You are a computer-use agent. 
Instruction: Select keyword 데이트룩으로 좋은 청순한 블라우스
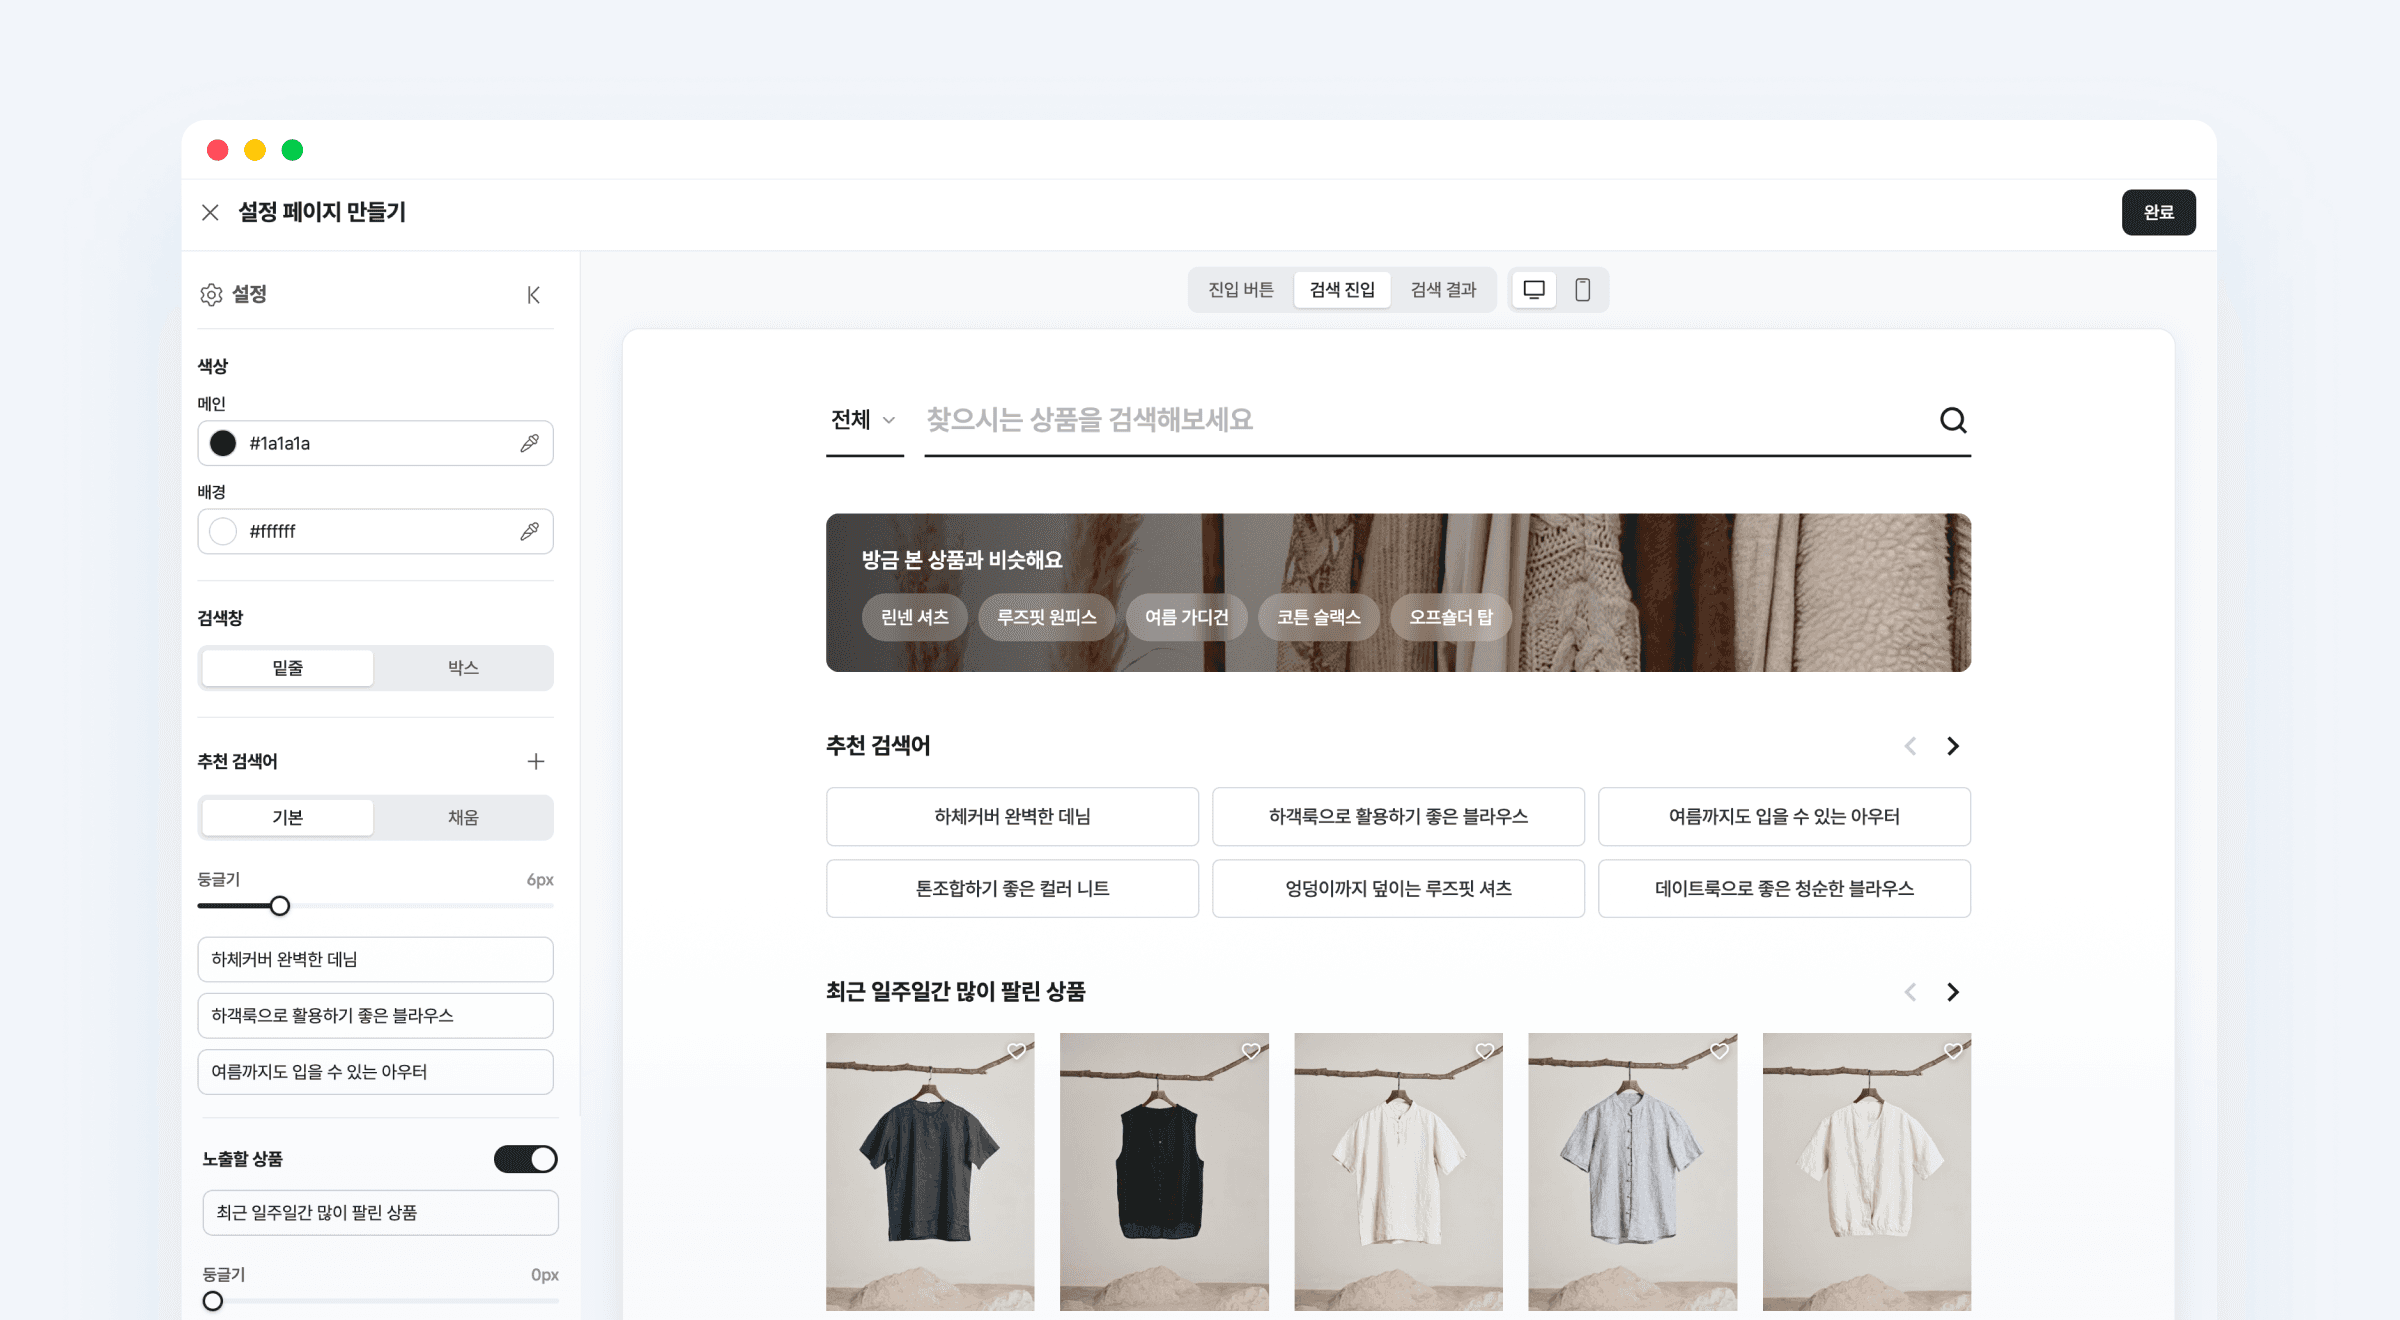[1784, 888]
